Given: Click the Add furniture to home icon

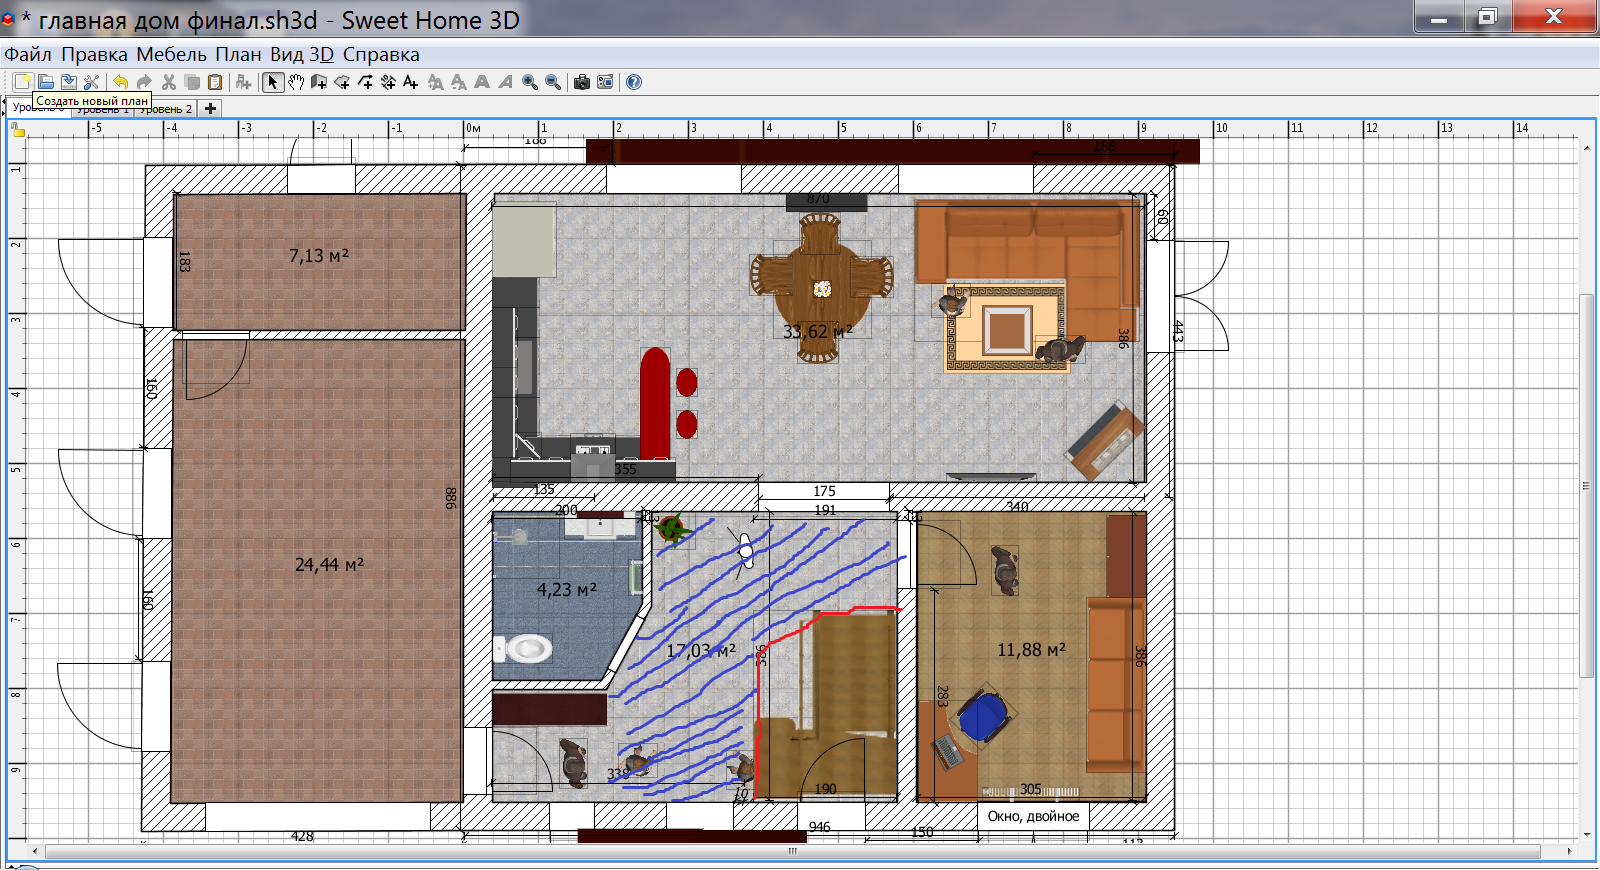Looking at the screenshot, I should click(x=243, y=82).
